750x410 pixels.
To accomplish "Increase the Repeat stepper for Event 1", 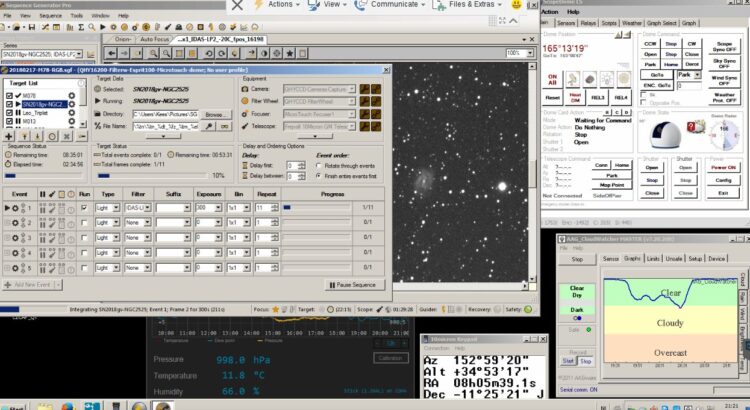I will (x=275, y=206).
